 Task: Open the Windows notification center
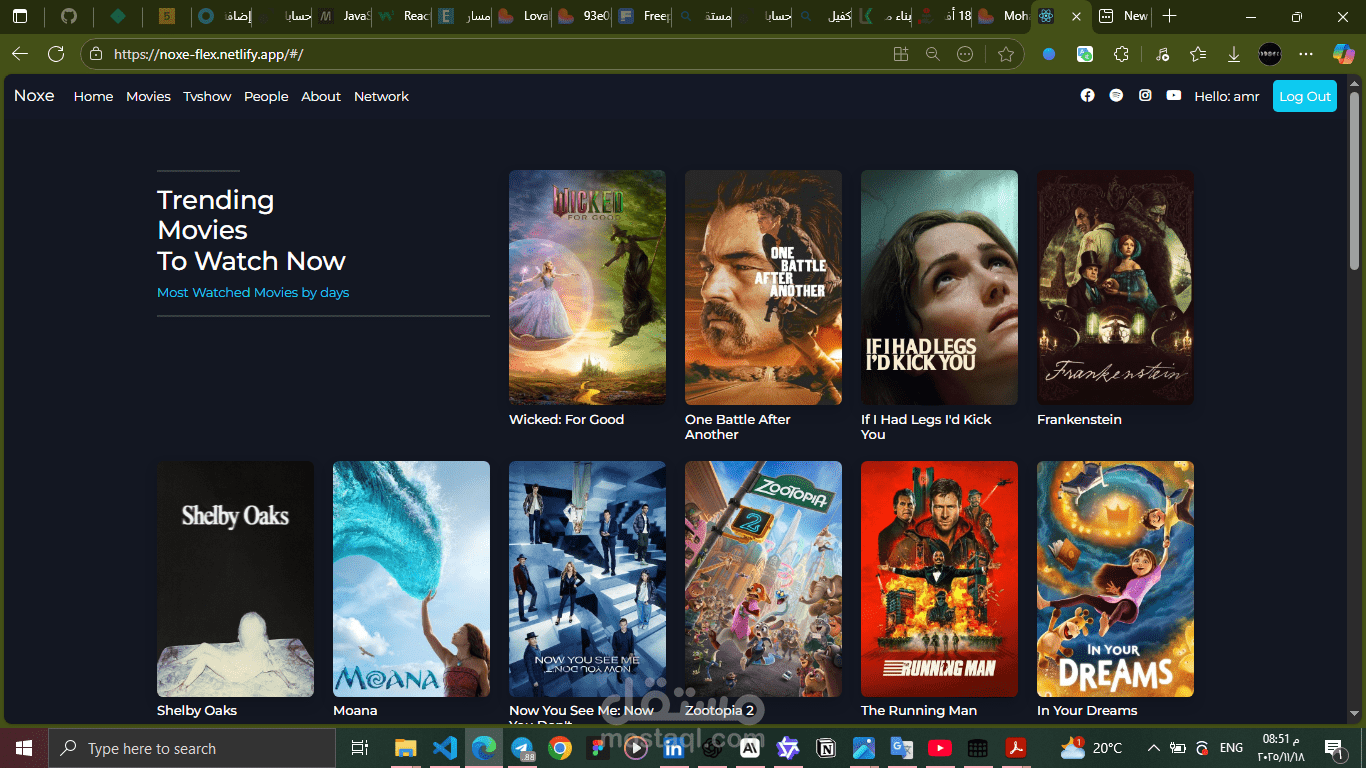tap(1333, 748)
